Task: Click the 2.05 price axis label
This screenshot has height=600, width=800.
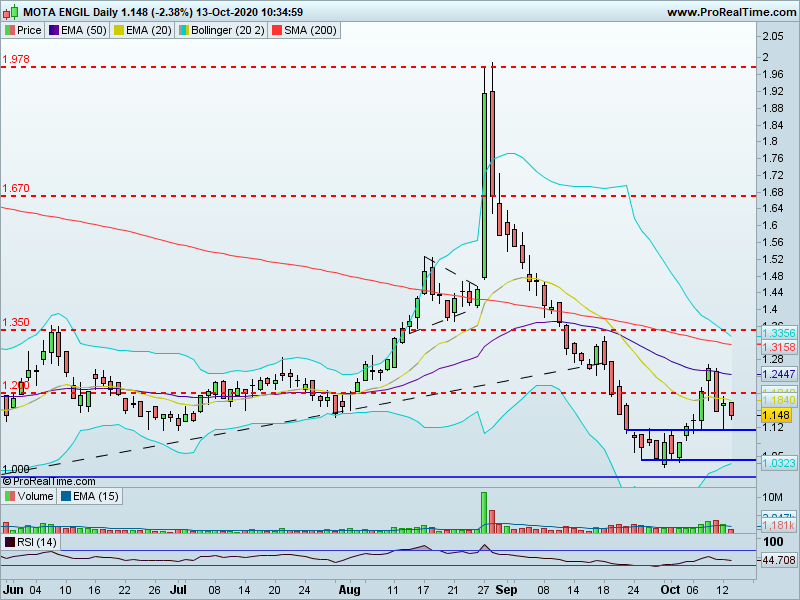Action: click(x=773, y=36)
